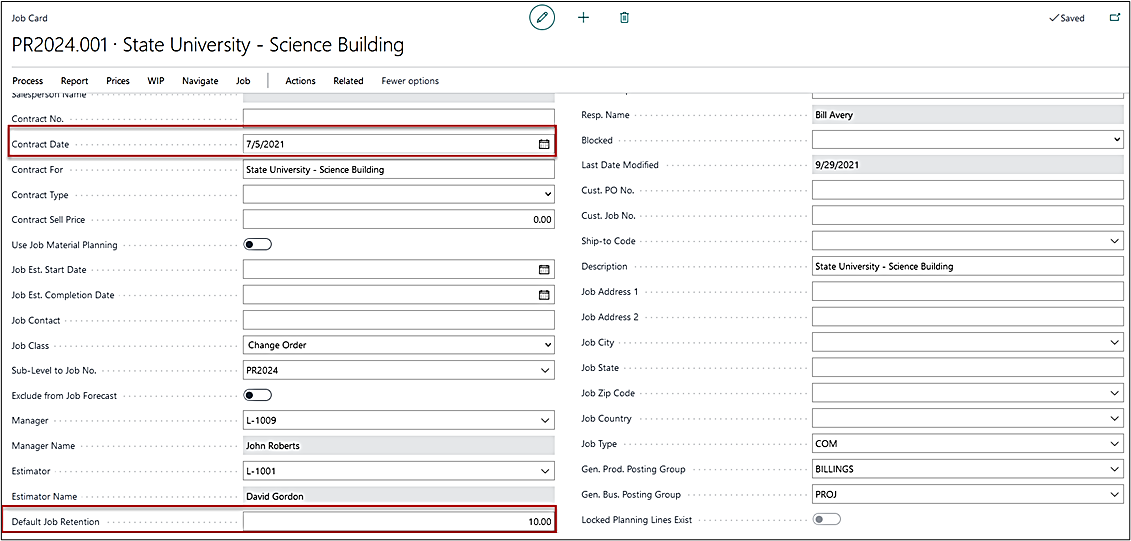
Task: Open Job Est. Start Date calendar picker
Action: 544,270
